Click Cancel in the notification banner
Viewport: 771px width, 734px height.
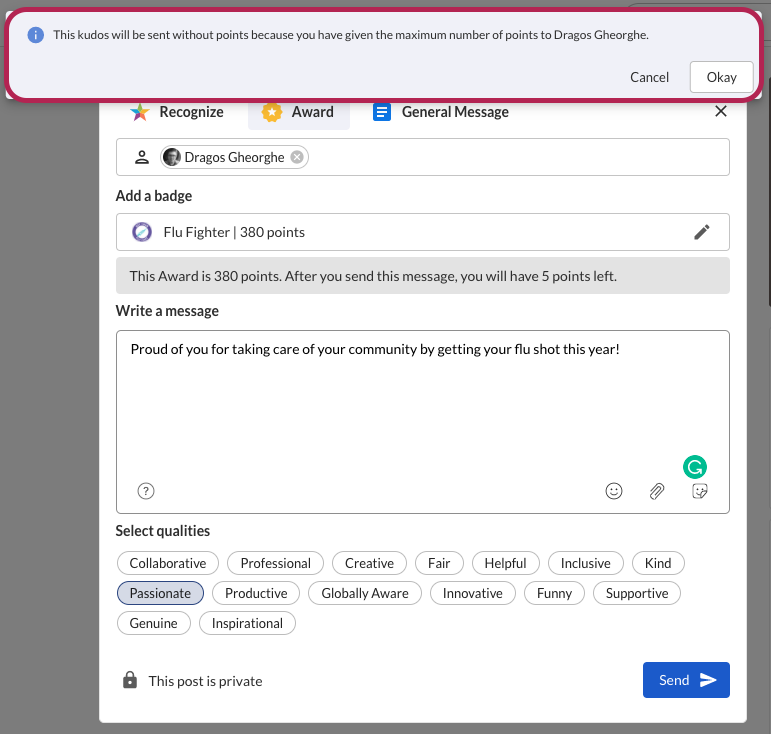[650, 77]
